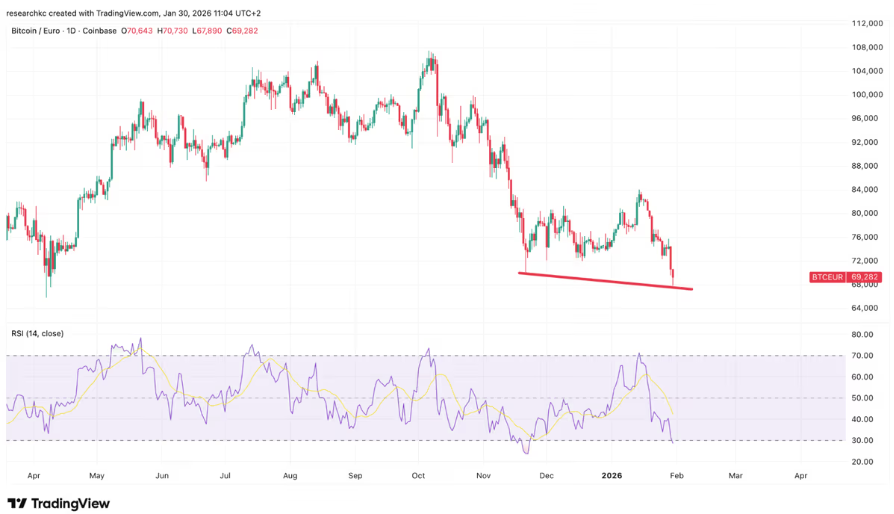The image size is (894, 514).
Task: Click the red 69,282 current price value
Action: [x=862, y=276]
